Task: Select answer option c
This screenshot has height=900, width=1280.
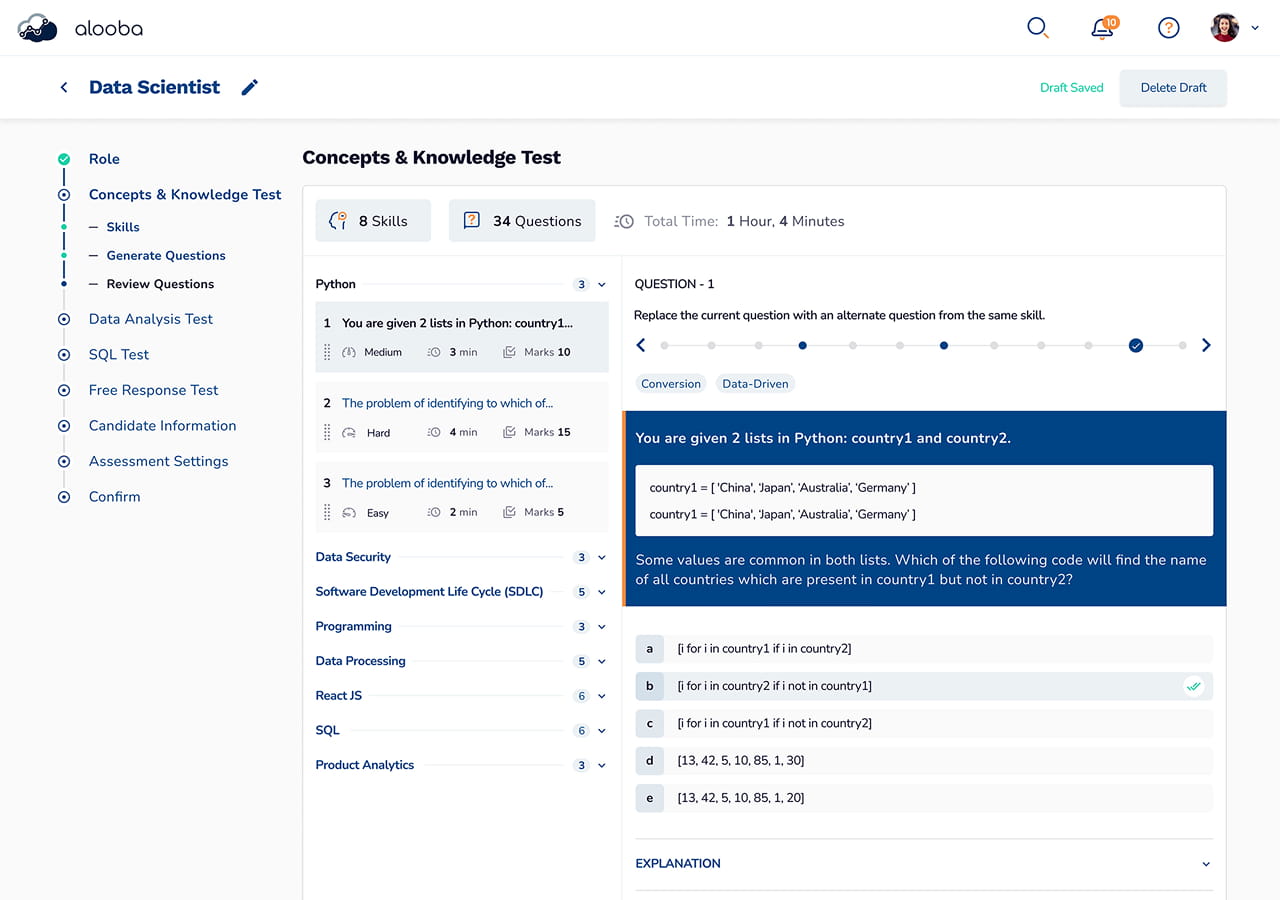Action: tap(924, 723)
